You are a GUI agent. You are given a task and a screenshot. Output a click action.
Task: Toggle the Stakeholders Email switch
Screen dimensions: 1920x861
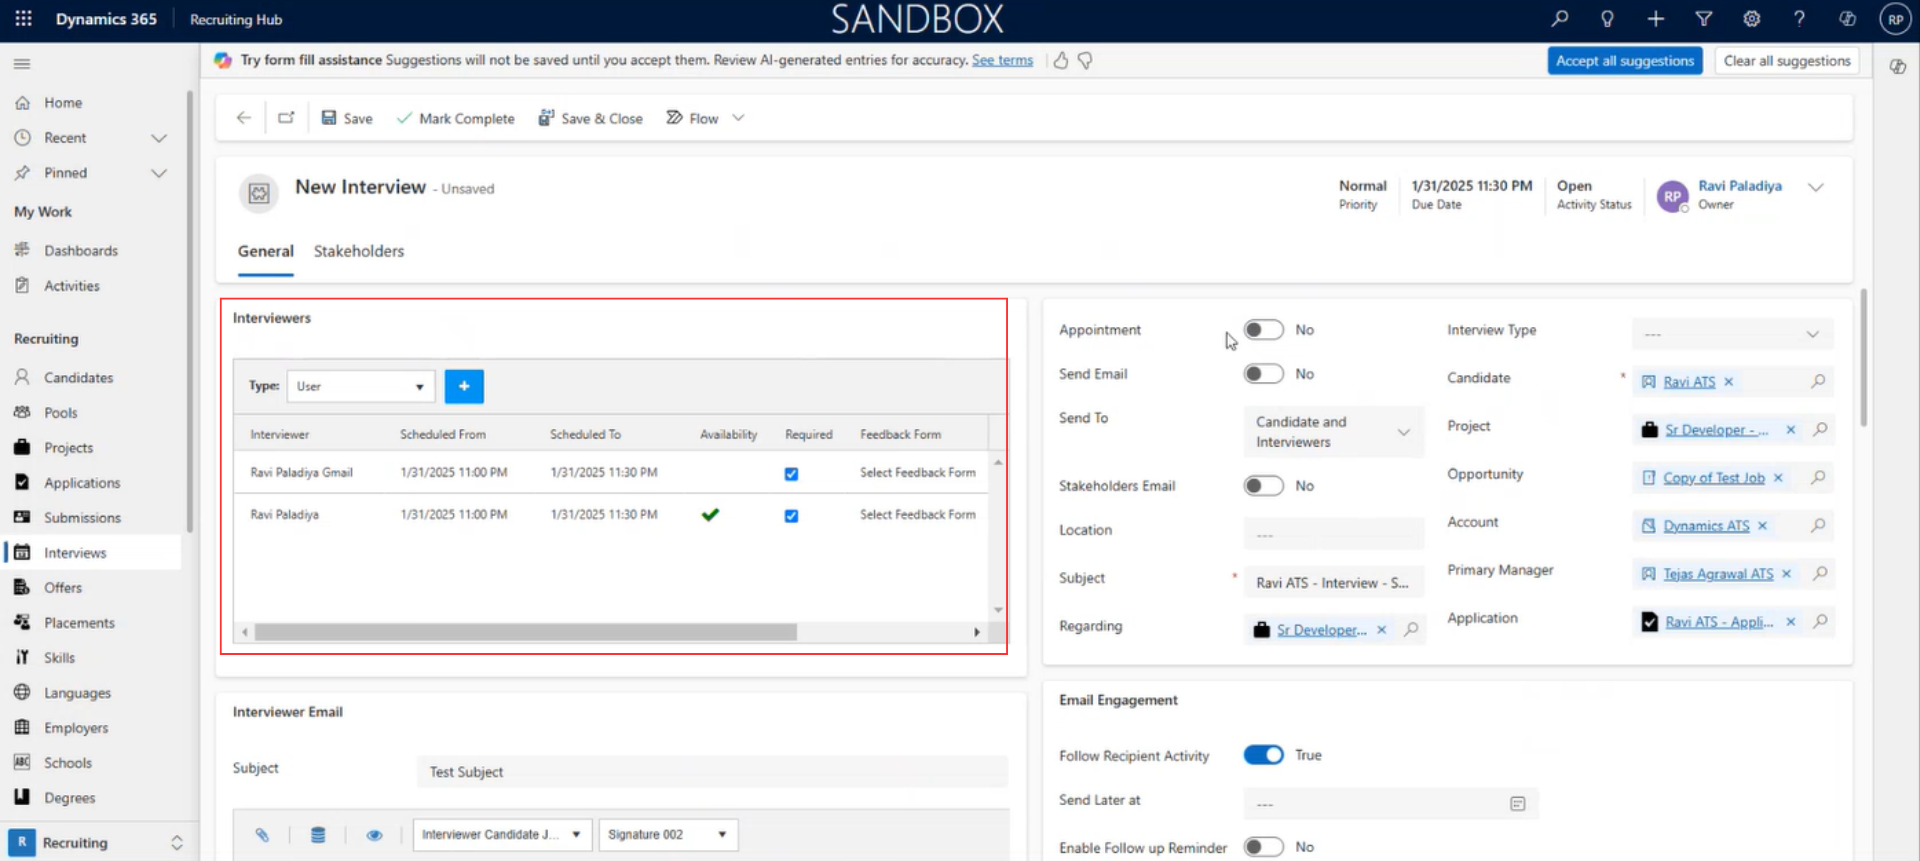[1263, 486]
